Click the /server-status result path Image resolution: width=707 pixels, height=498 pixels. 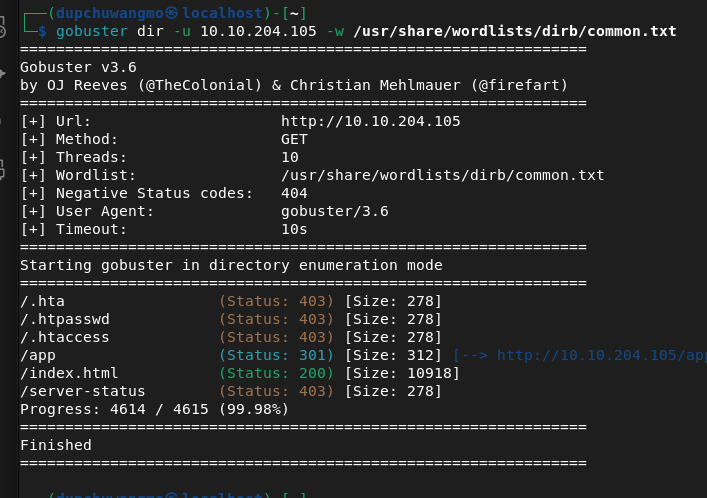(83, 392)
